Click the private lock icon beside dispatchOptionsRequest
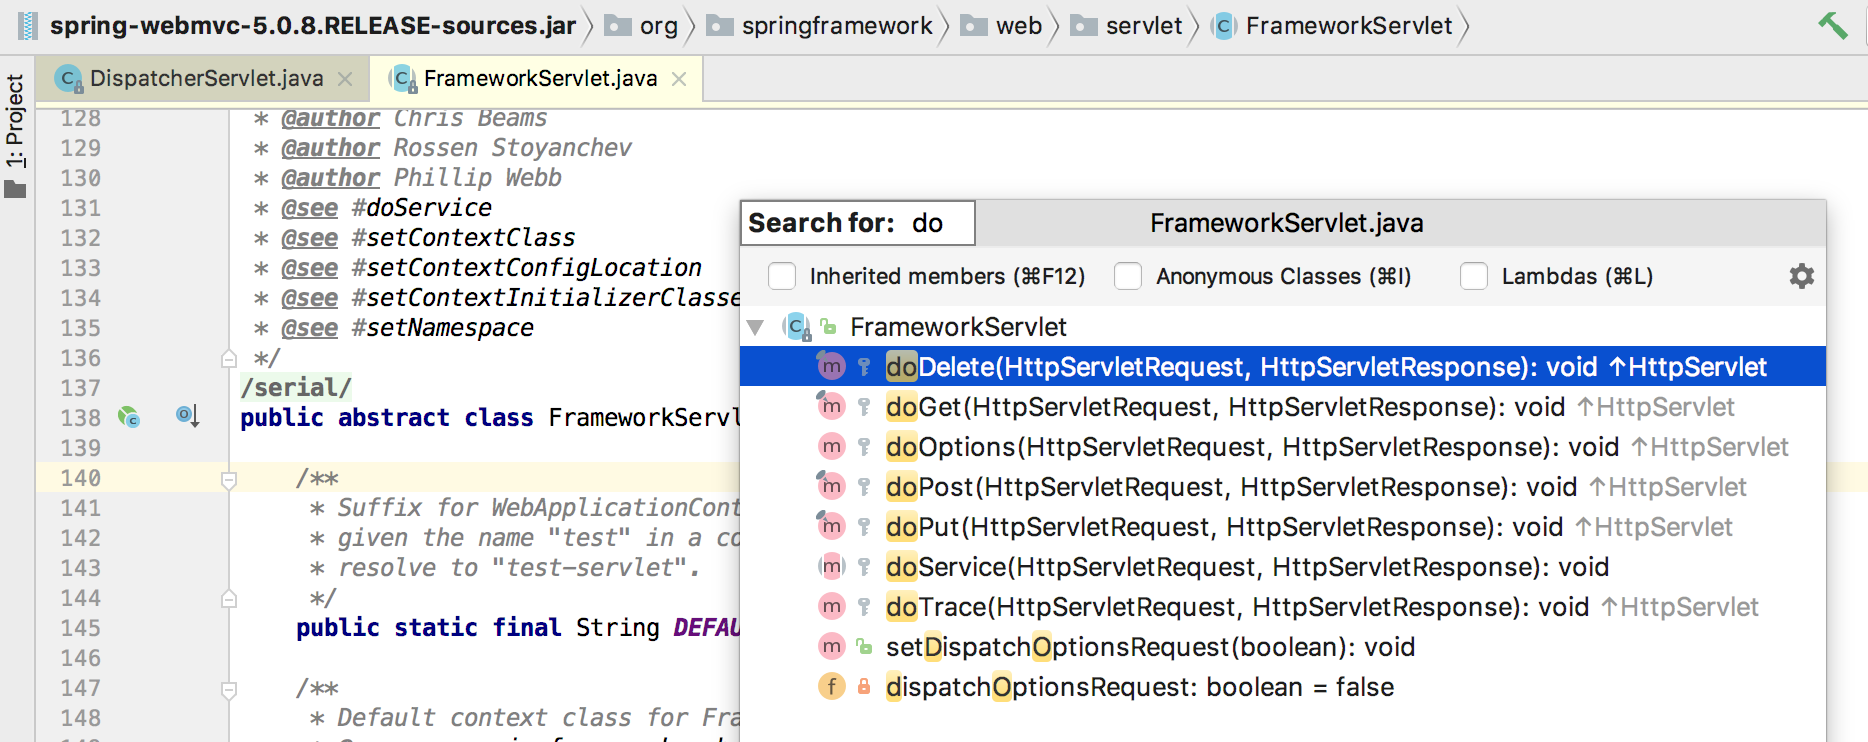1868x742 pixels. (864, 687)
